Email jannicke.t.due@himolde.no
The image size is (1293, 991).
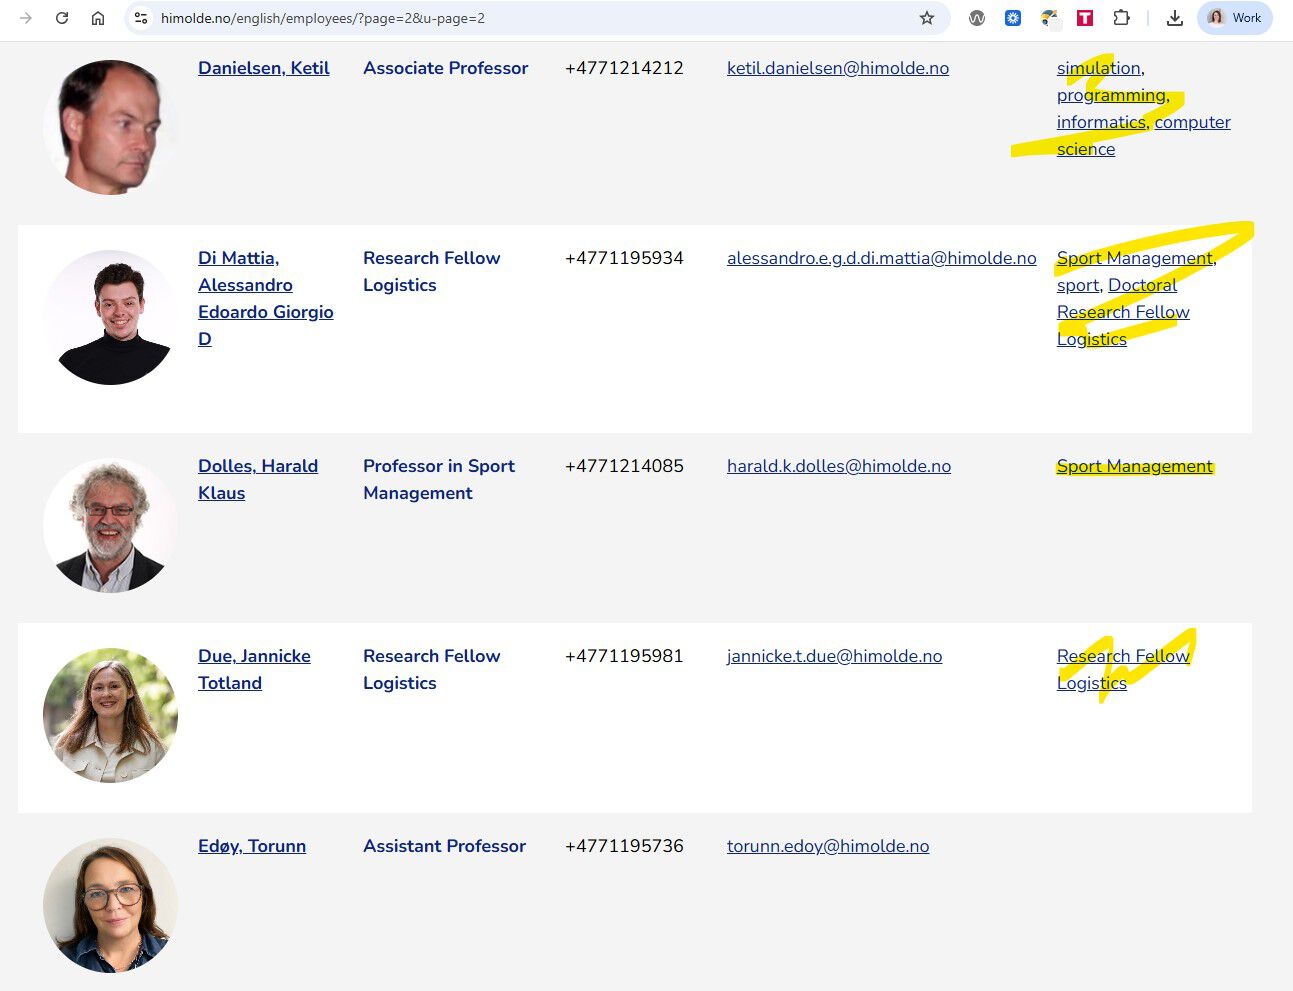834,656
